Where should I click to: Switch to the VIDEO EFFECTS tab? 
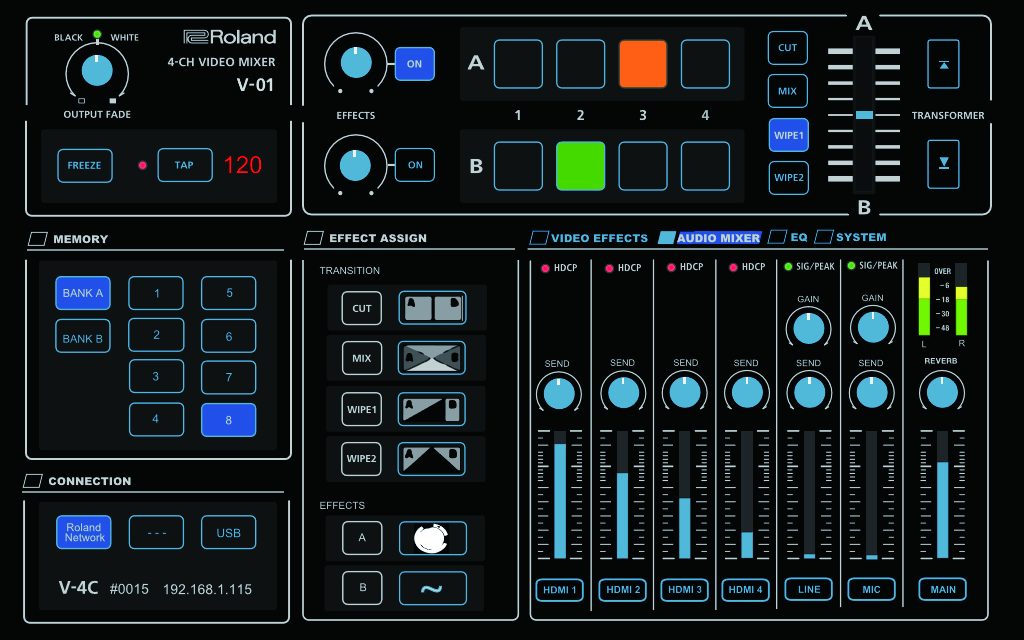[x=590, y=238]
